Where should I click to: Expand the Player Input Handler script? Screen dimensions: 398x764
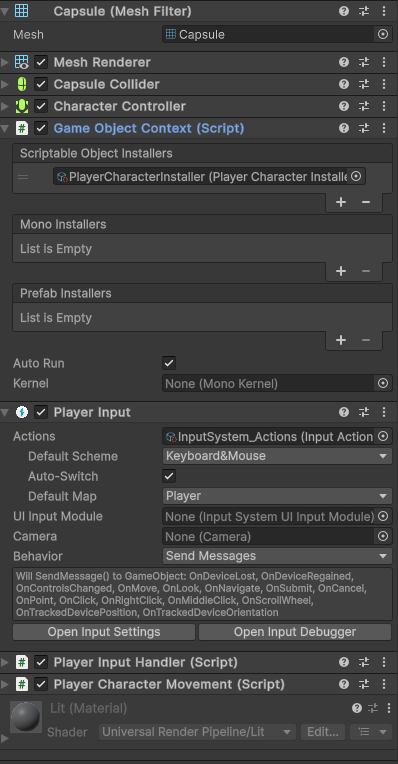pyautogui.click(x=5, y=662)
